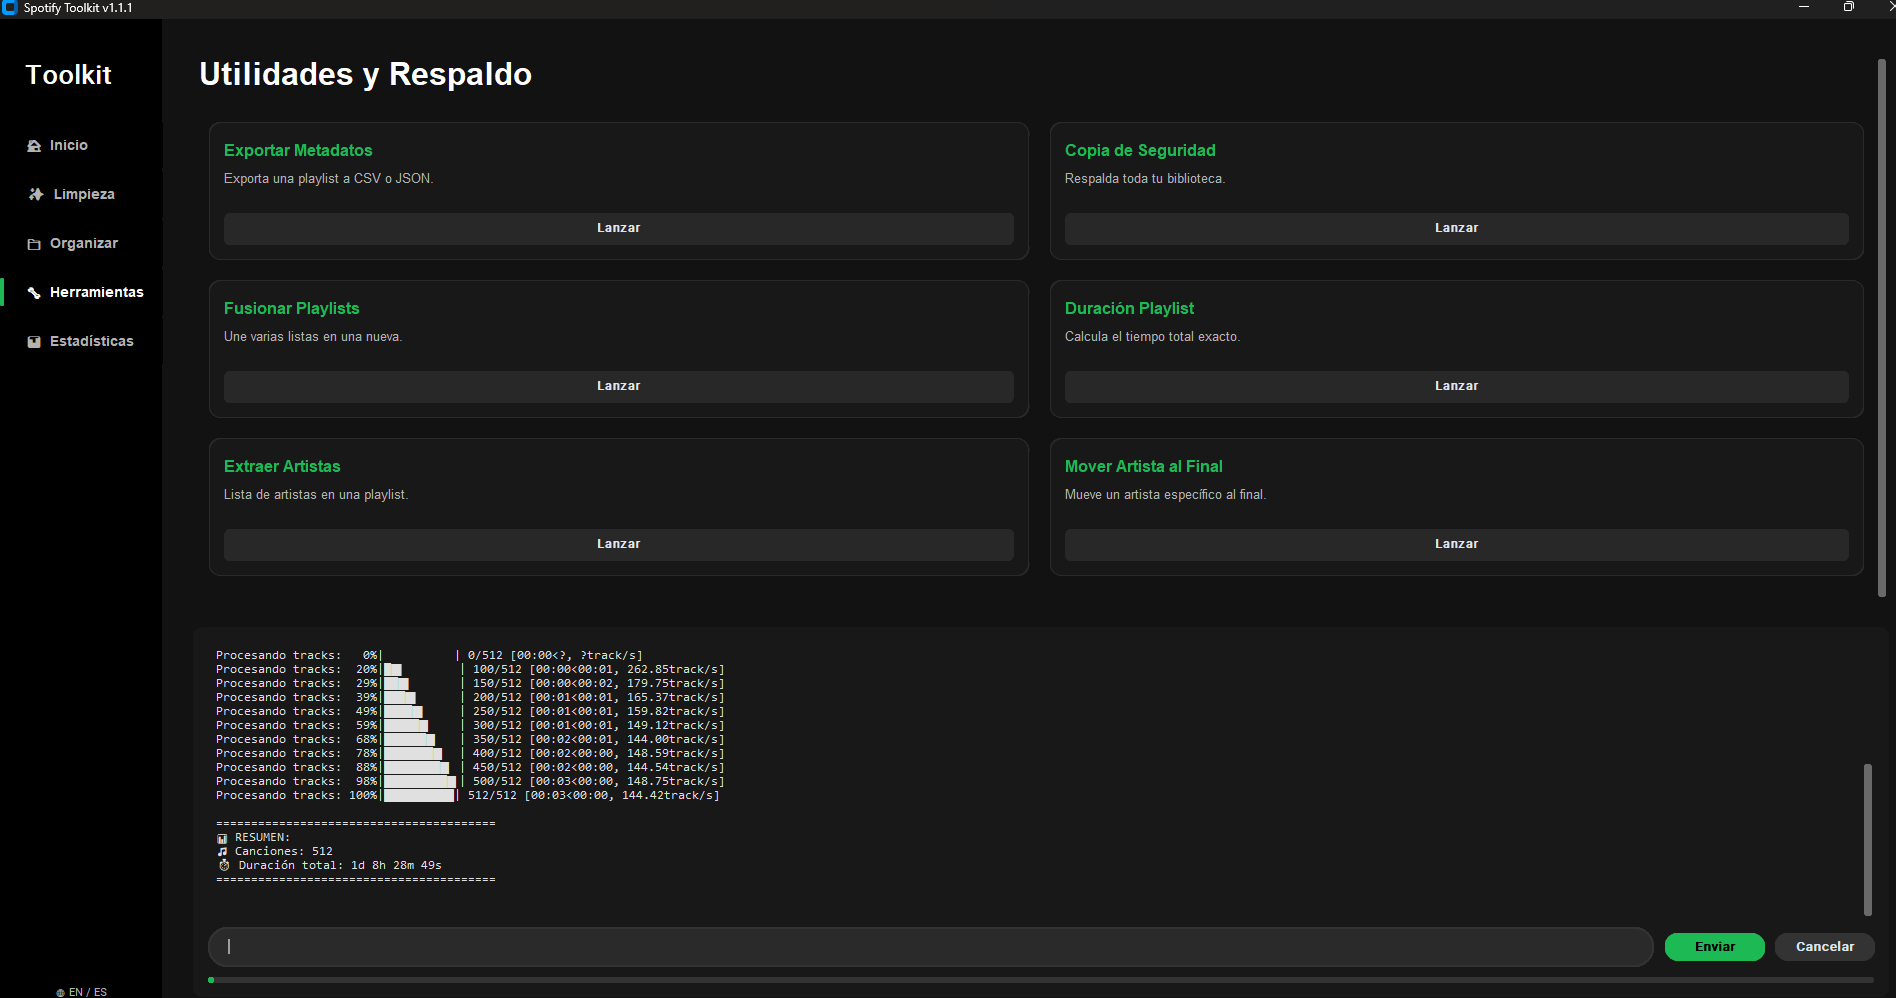The width and height of the screenshot is (1896, 998).
Task: Select the Herramientas menu item
Action: 96,293
